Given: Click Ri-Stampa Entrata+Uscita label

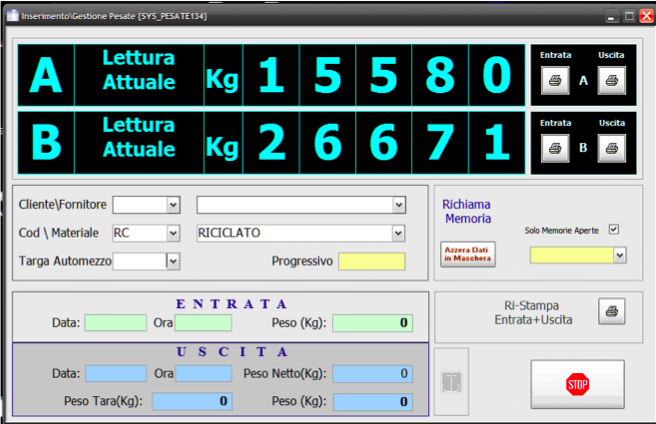Looking at the screenshot, I should click(x=533, y=313).
